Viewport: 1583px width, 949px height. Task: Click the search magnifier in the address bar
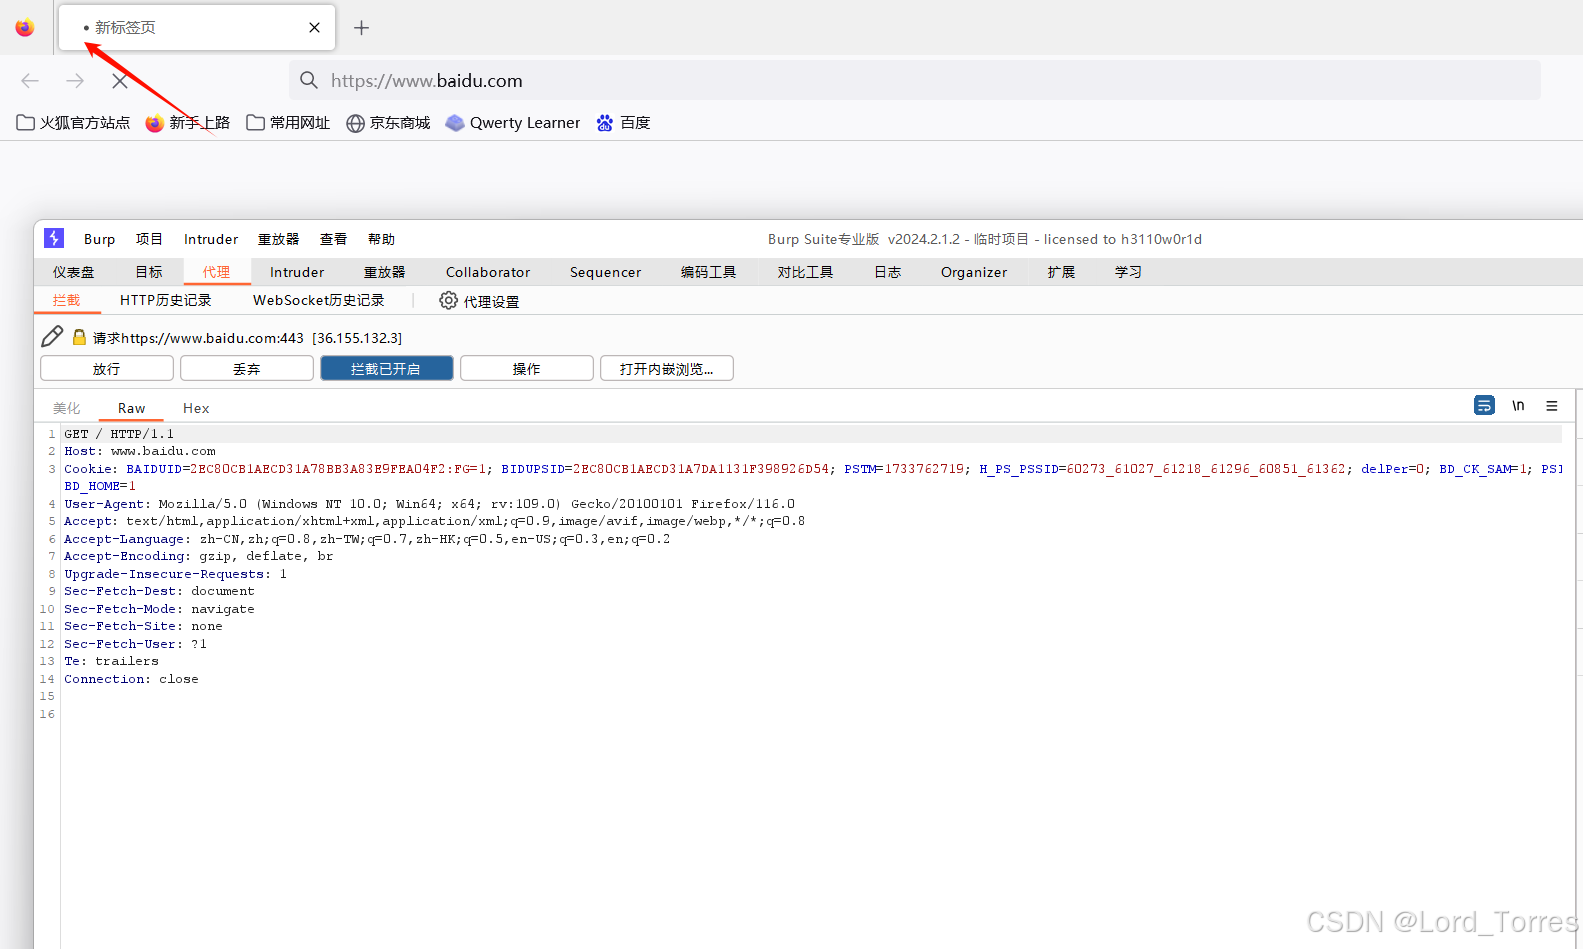pyautogui.click(x=309, y=80)
